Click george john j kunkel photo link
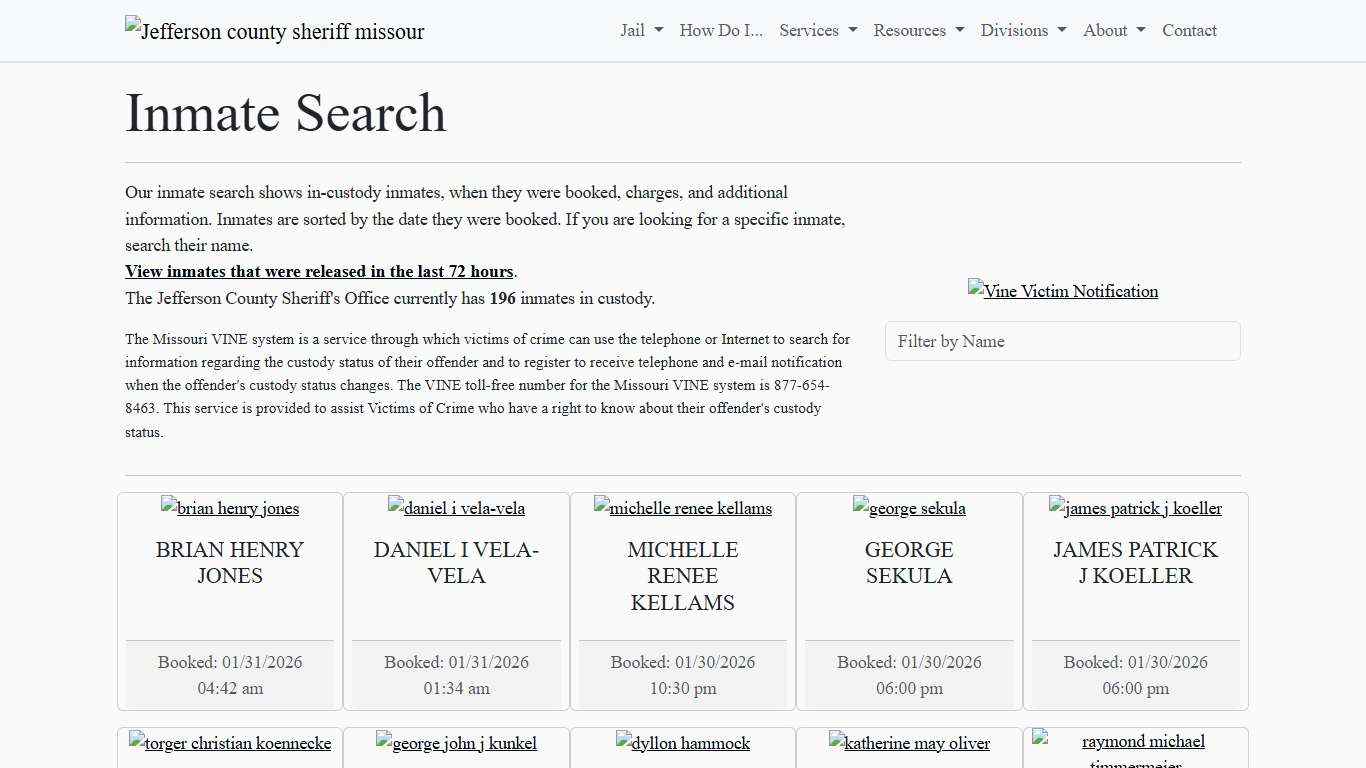 pyautogui.click(x=456, y=743)
